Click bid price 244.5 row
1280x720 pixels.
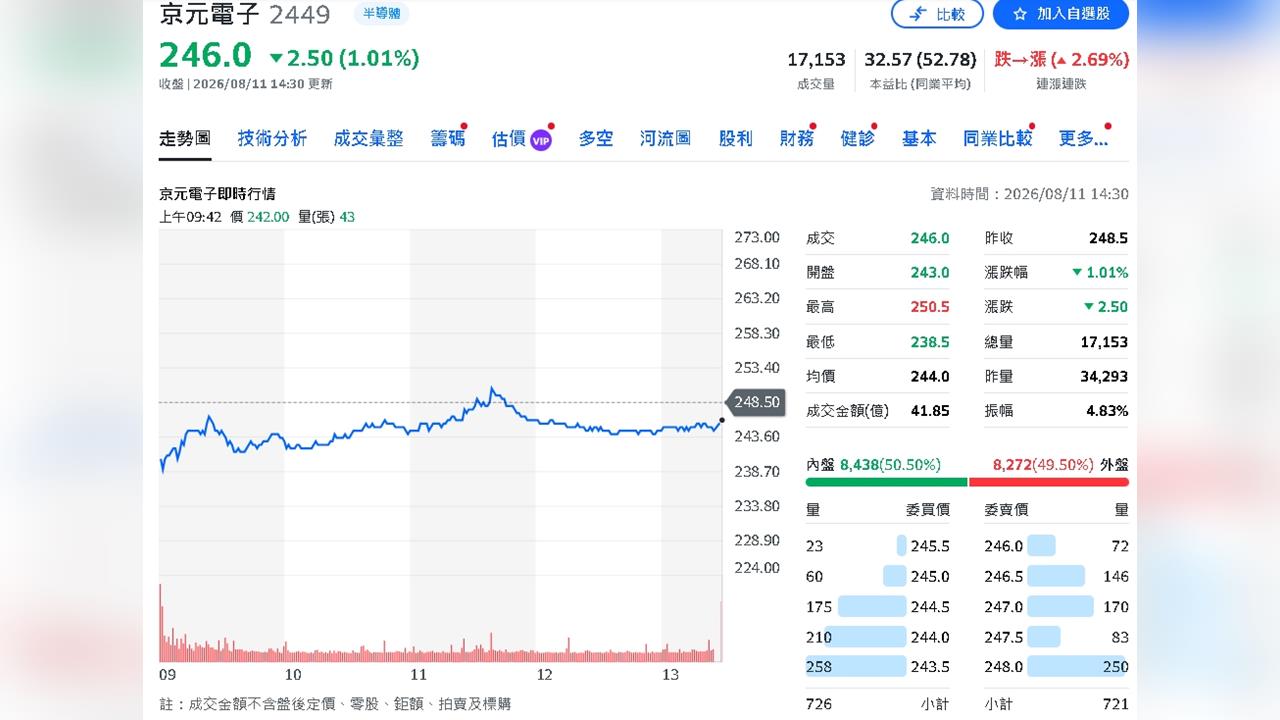pos(878,606)
